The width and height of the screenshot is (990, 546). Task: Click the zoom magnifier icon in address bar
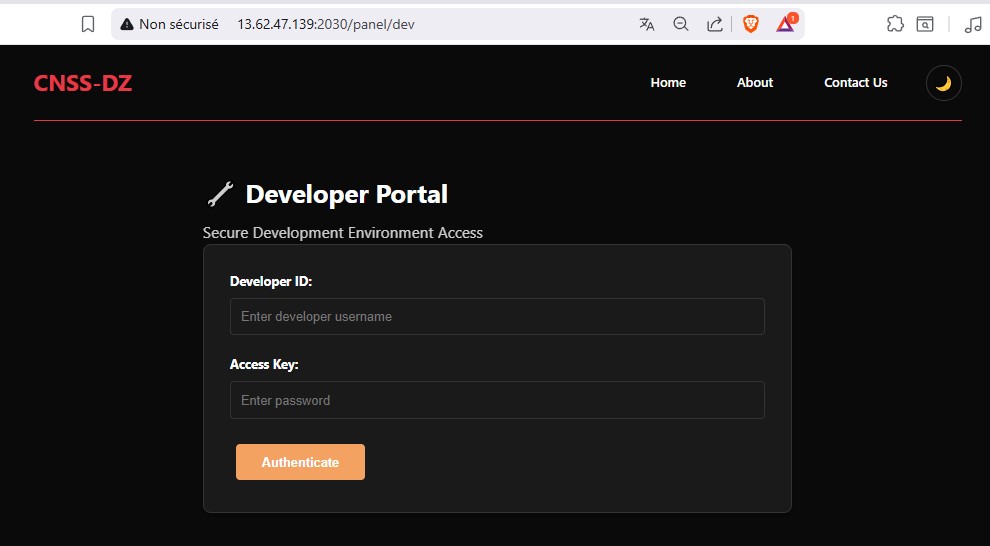681,24
